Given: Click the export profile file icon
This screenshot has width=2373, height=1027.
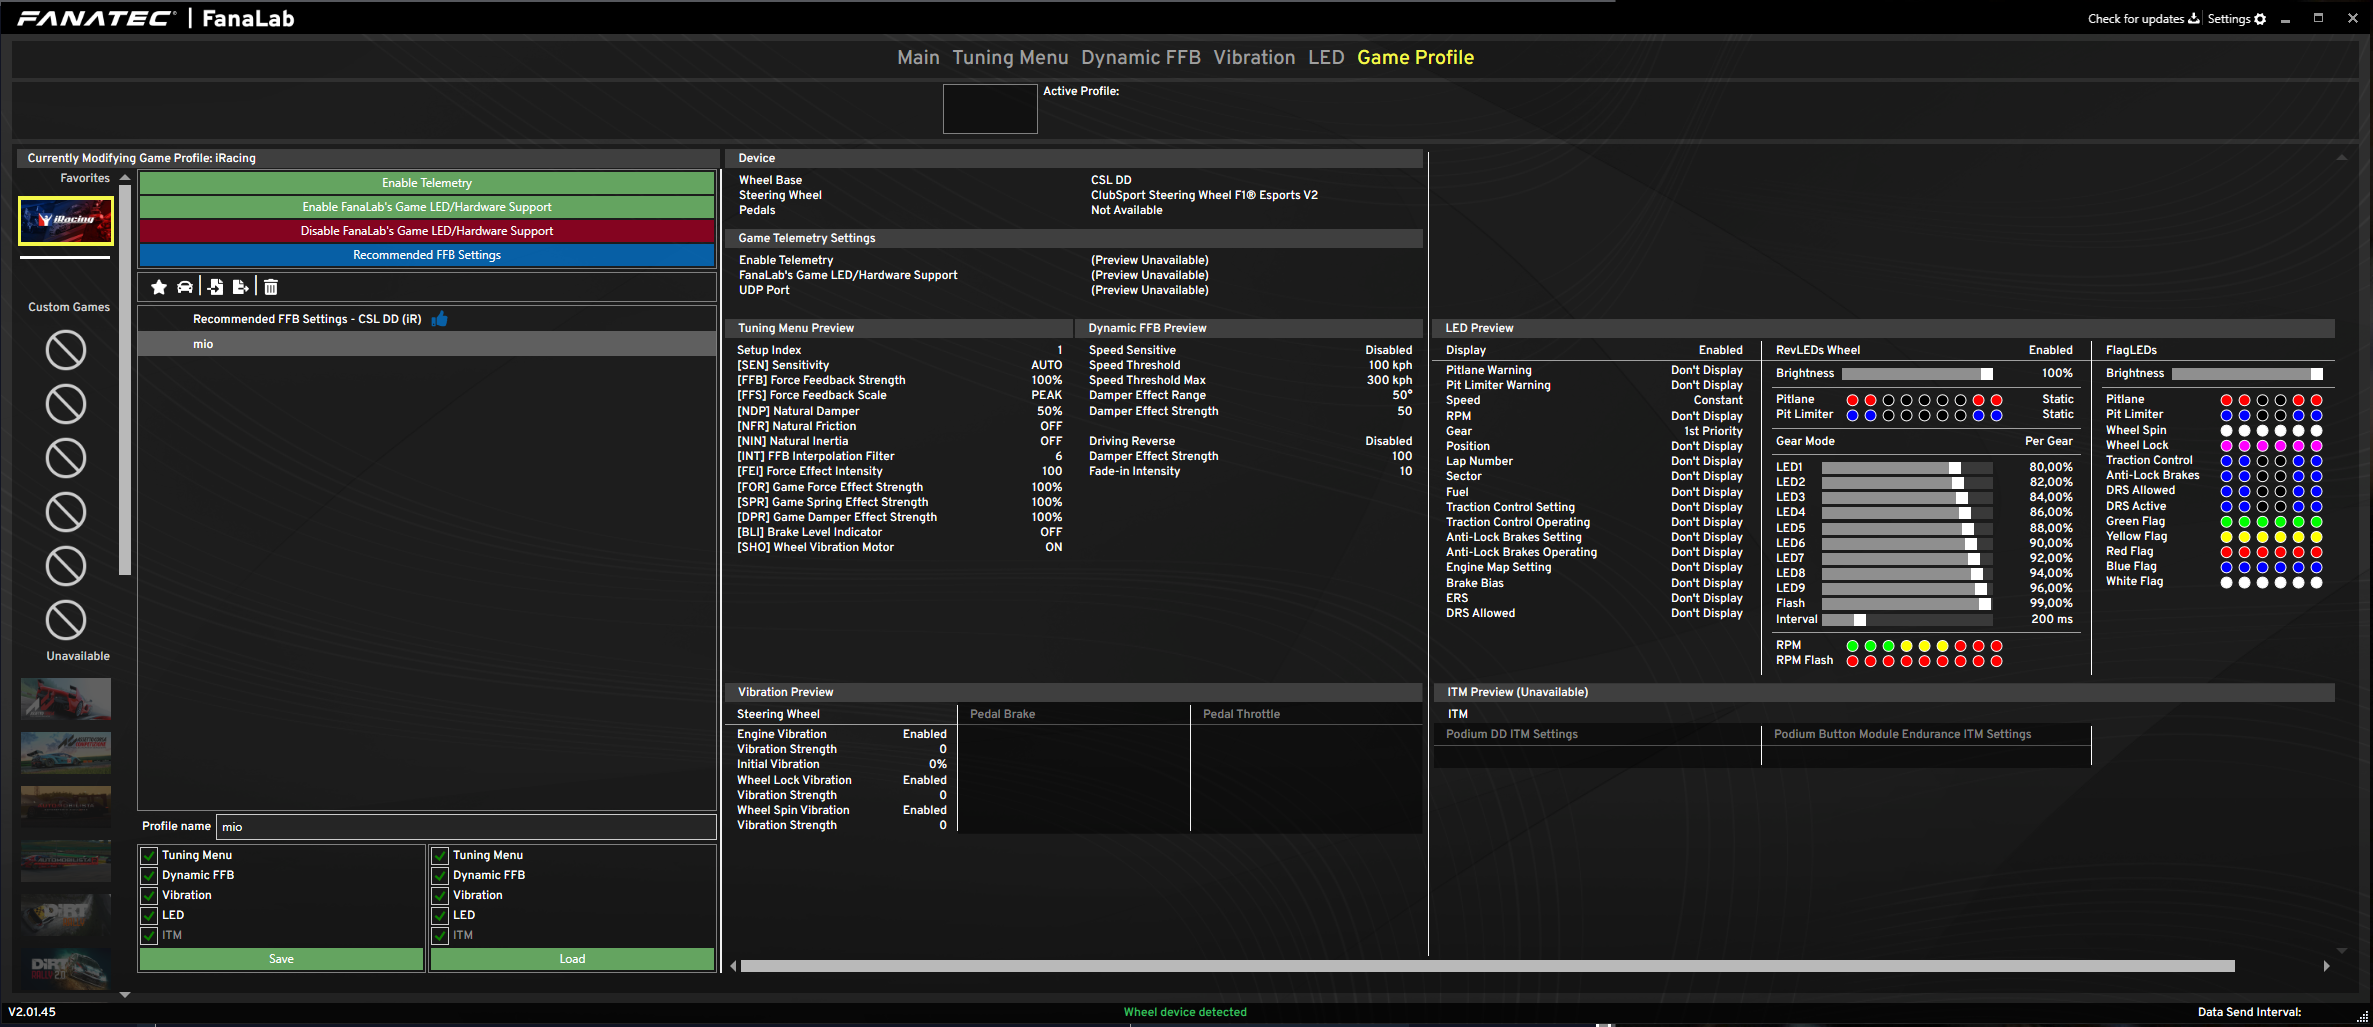Looking at the screenshot, I should click(x=241, y=287).
